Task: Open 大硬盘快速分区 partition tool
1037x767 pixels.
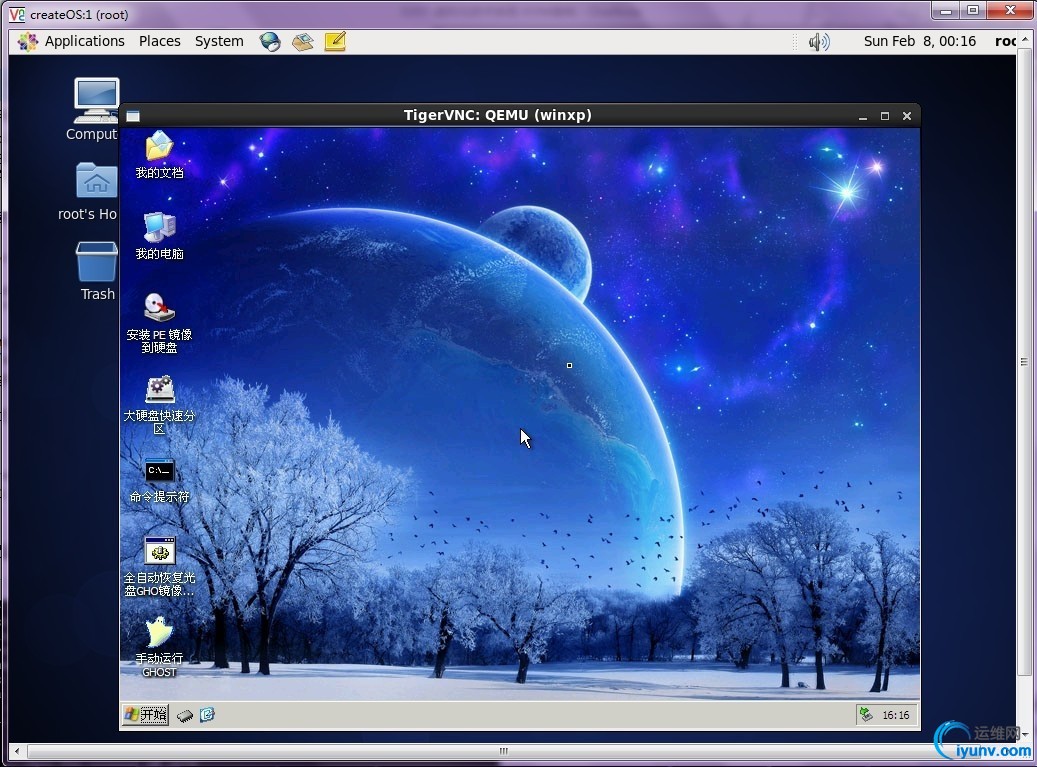Action: tap(159, 390)
